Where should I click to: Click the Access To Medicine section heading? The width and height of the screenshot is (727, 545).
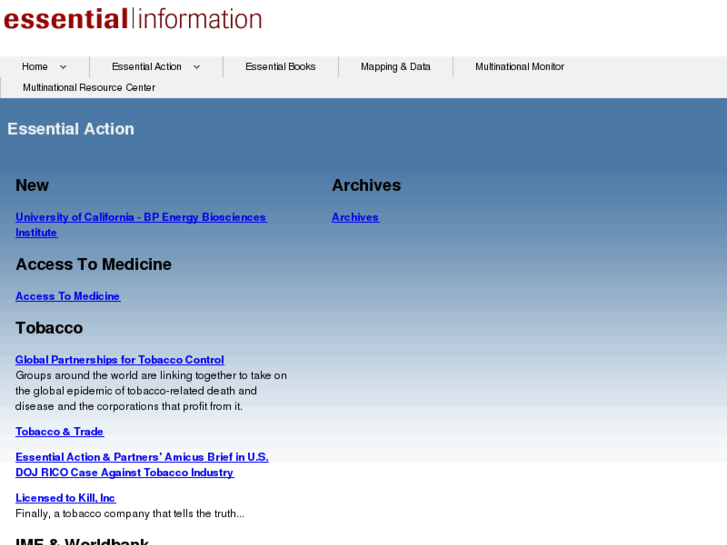click(x=94, y=264)
